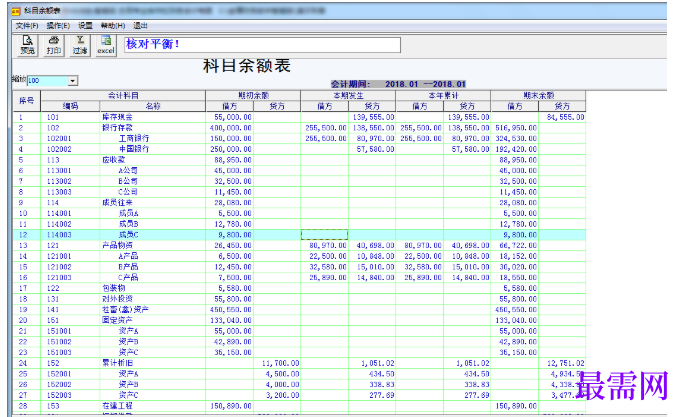The height and width of the screenshot is (417, 687).
Task: Click account code 113003
Action: point(59,192)
